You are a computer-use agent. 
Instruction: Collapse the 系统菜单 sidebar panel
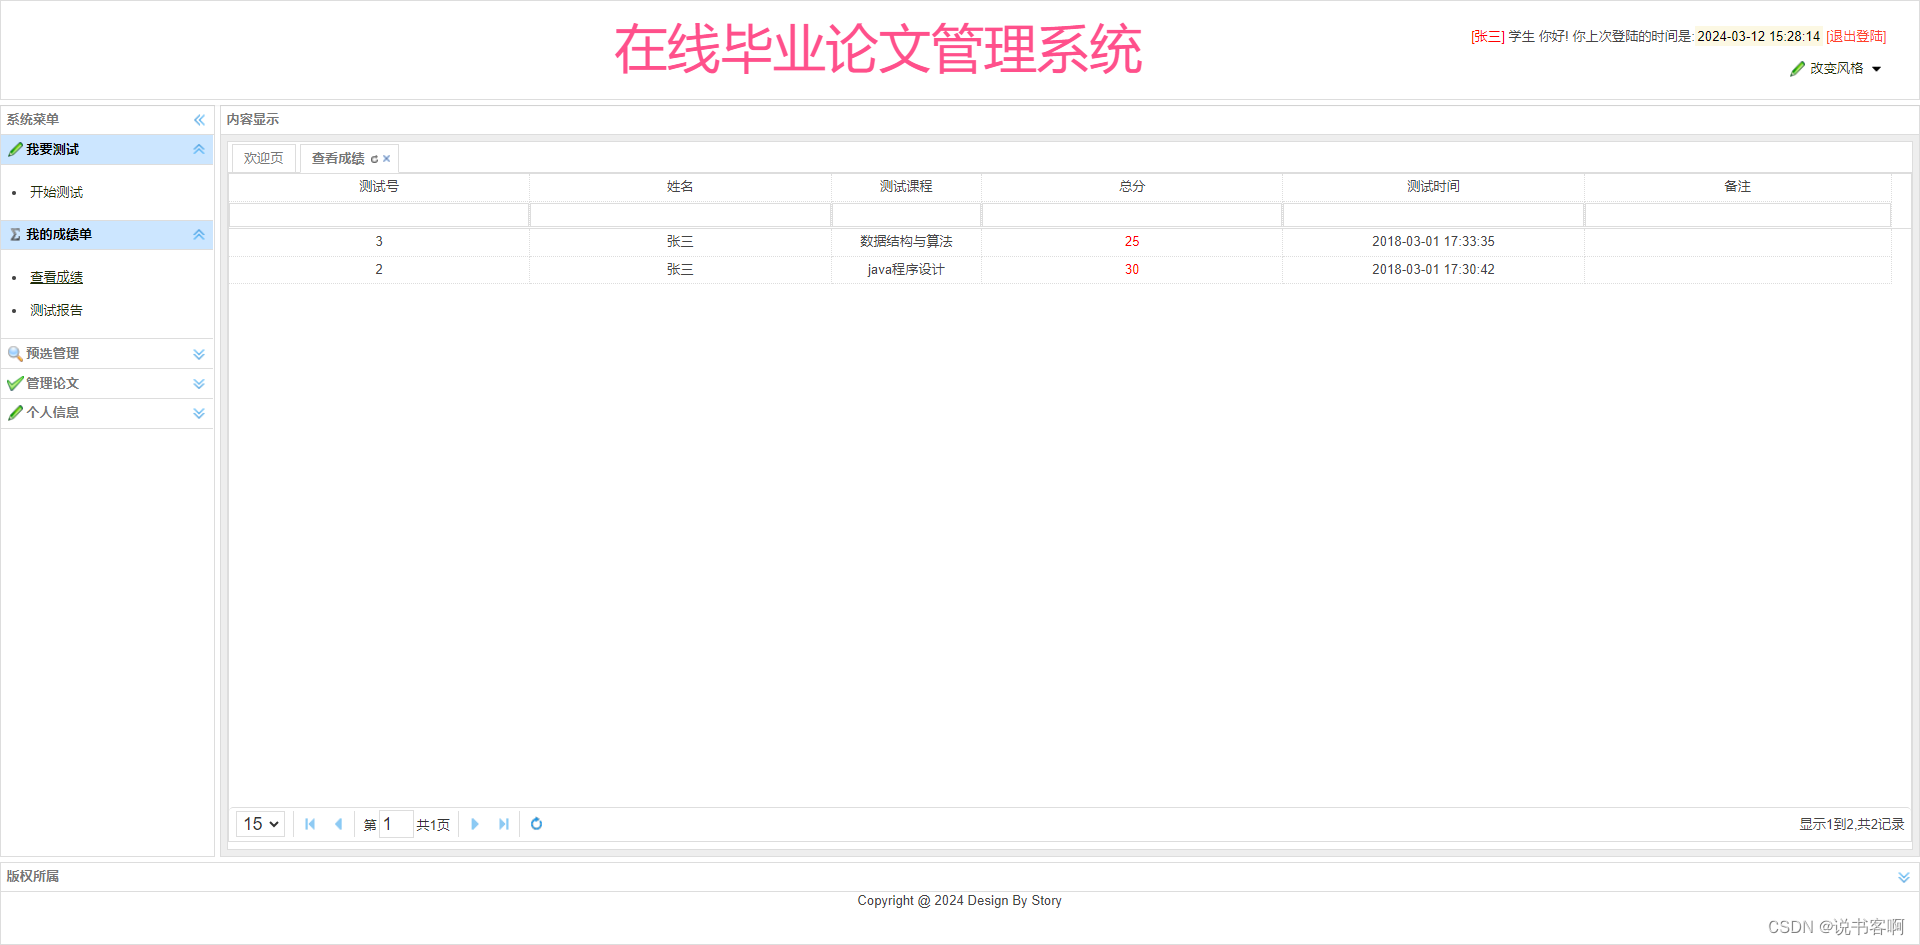(x=199, y=120)
